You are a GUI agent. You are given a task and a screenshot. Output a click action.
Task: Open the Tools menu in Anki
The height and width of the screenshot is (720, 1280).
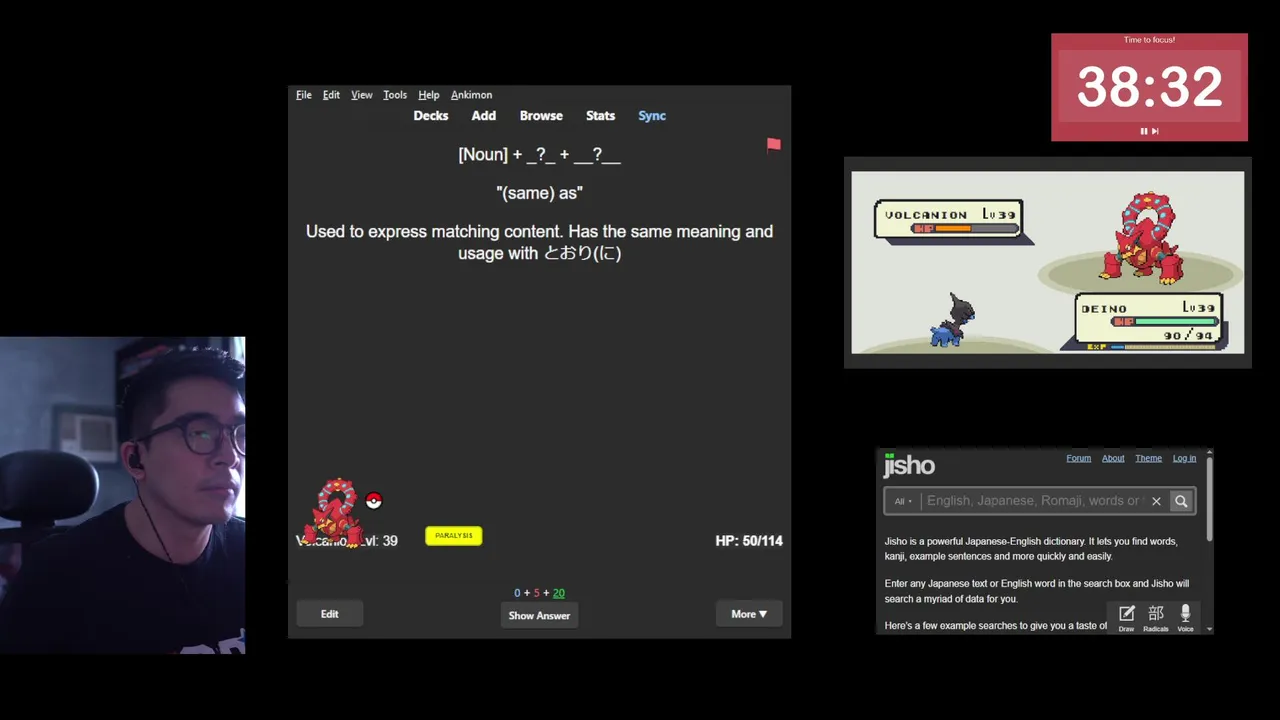(395, 95)
